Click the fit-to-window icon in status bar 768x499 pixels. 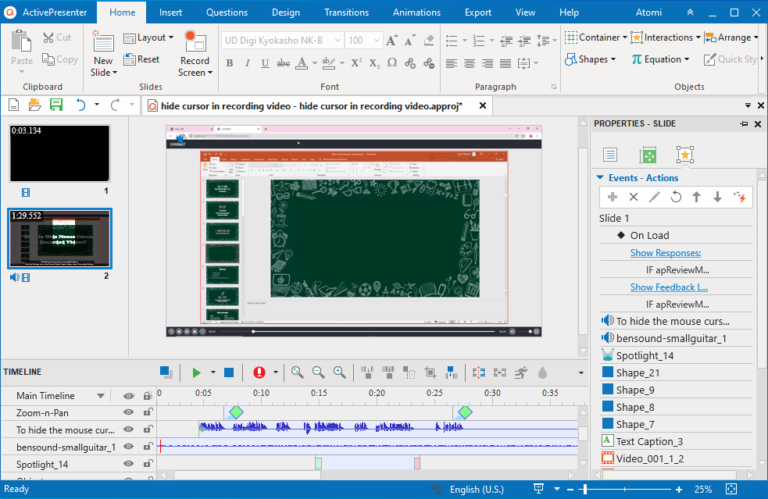point(731,489)
